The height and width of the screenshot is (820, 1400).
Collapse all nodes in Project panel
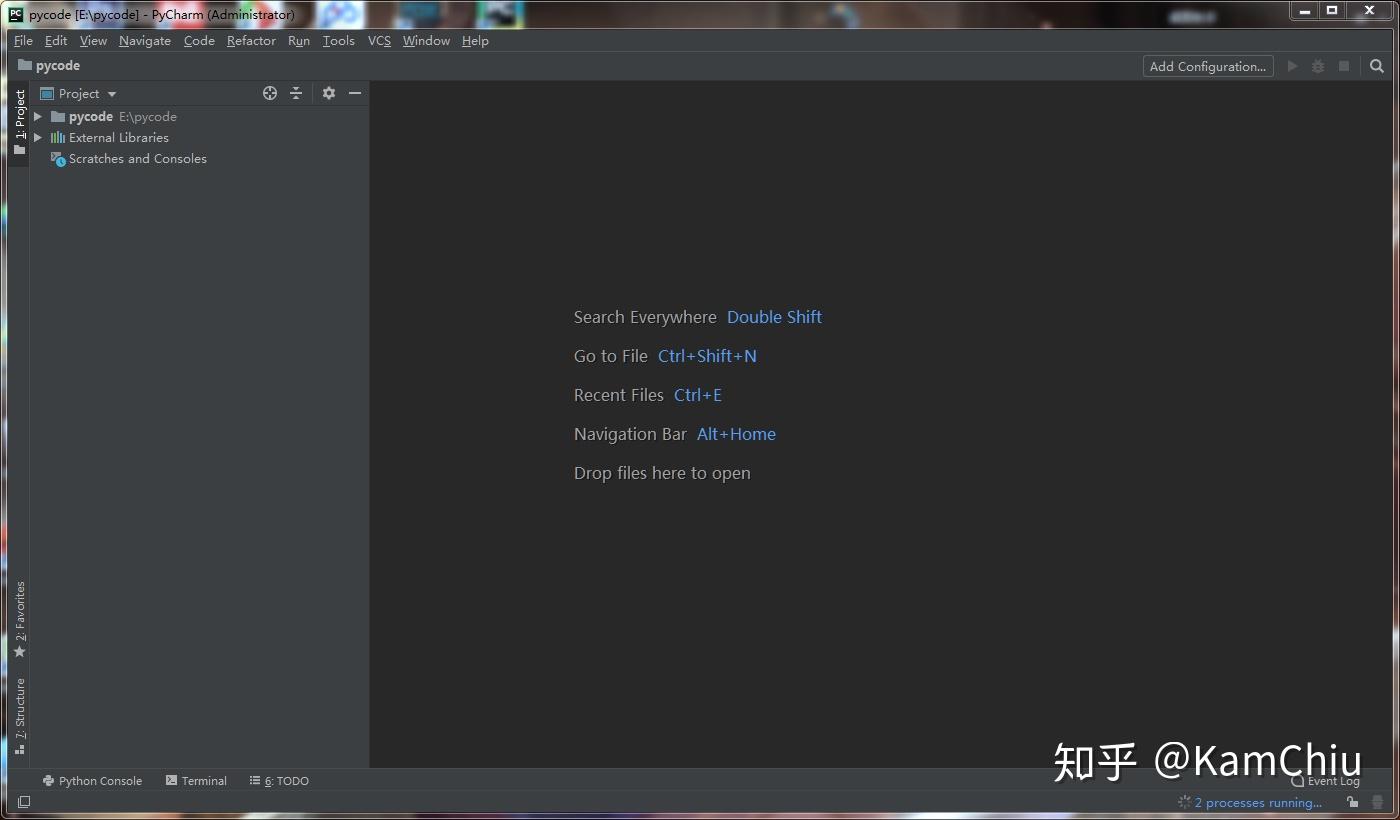(296, 93)
